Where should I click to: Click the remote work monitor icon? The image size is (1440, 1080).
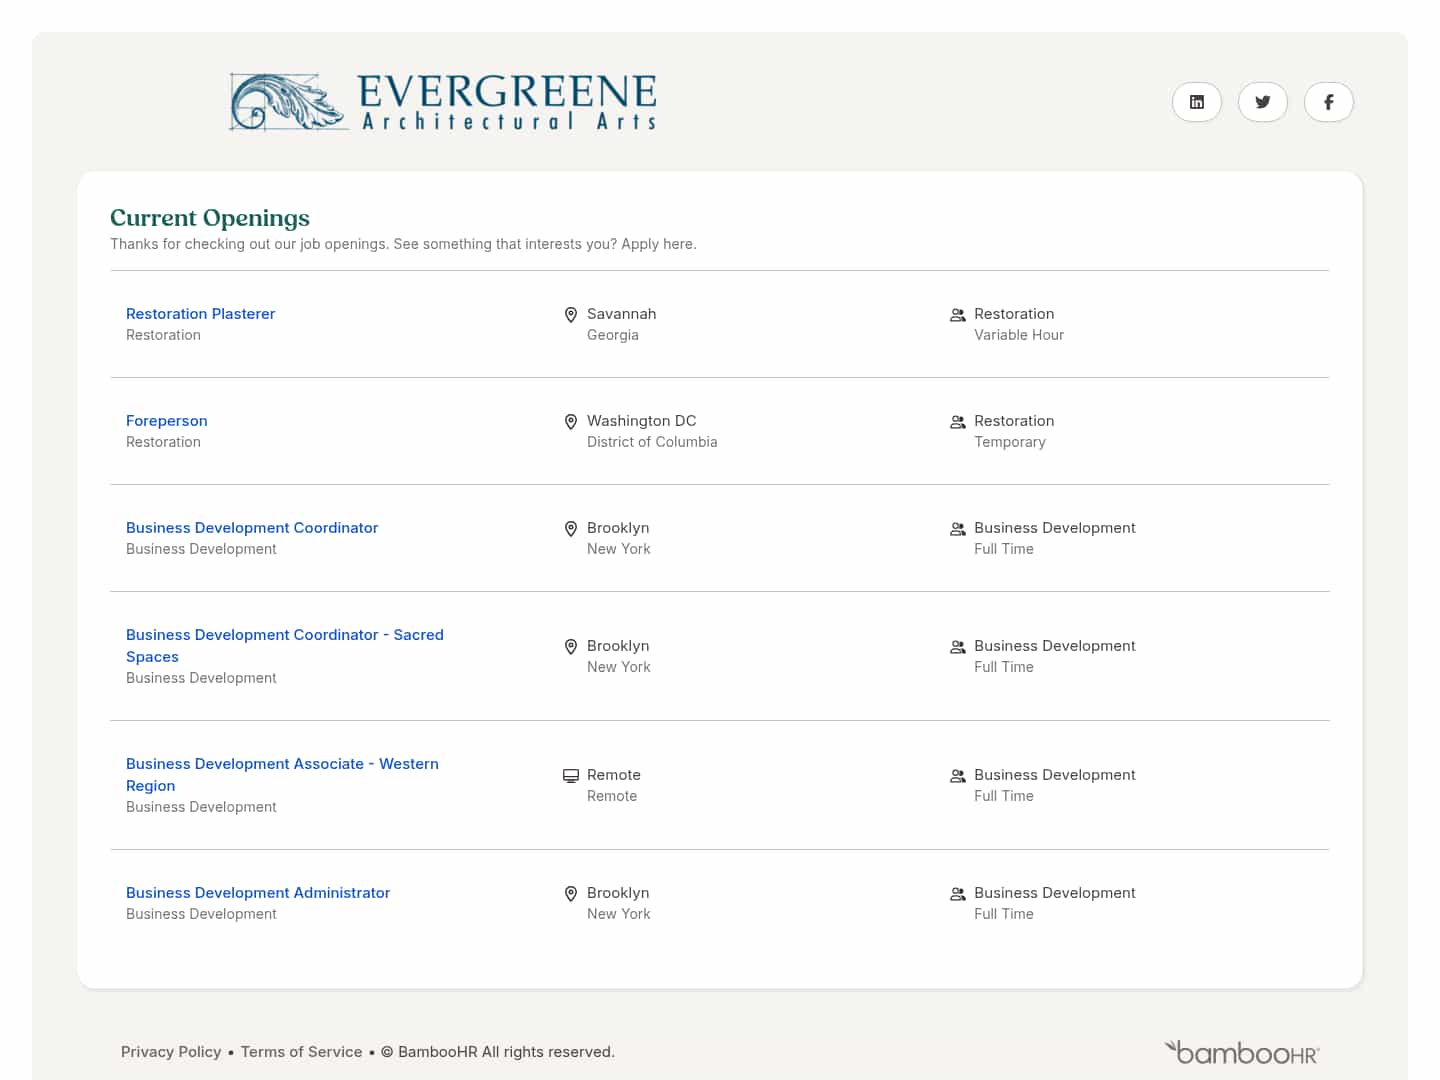(x=571, y=775)
